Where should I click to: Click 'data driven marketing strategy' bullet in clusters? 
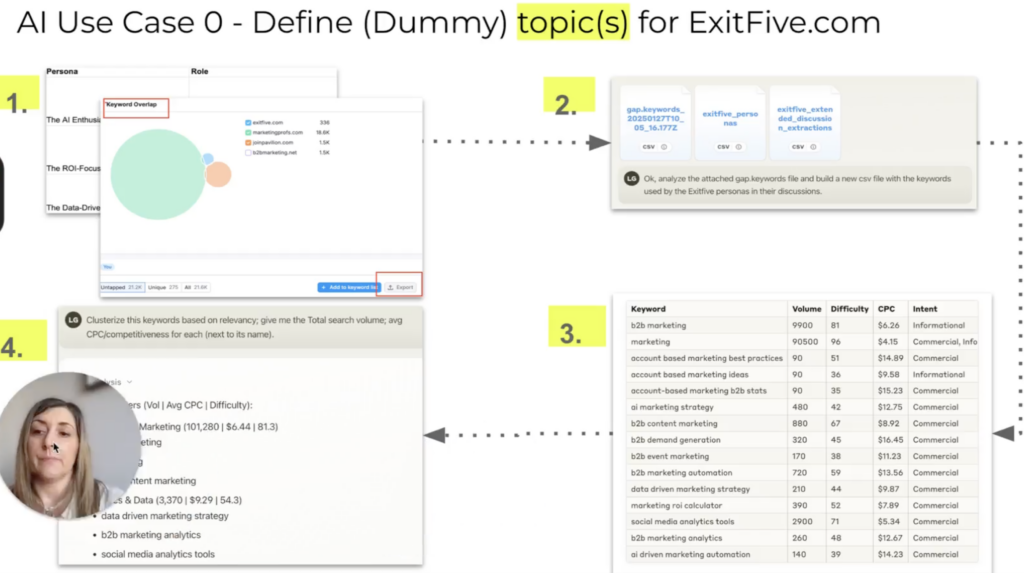[165, 516]
